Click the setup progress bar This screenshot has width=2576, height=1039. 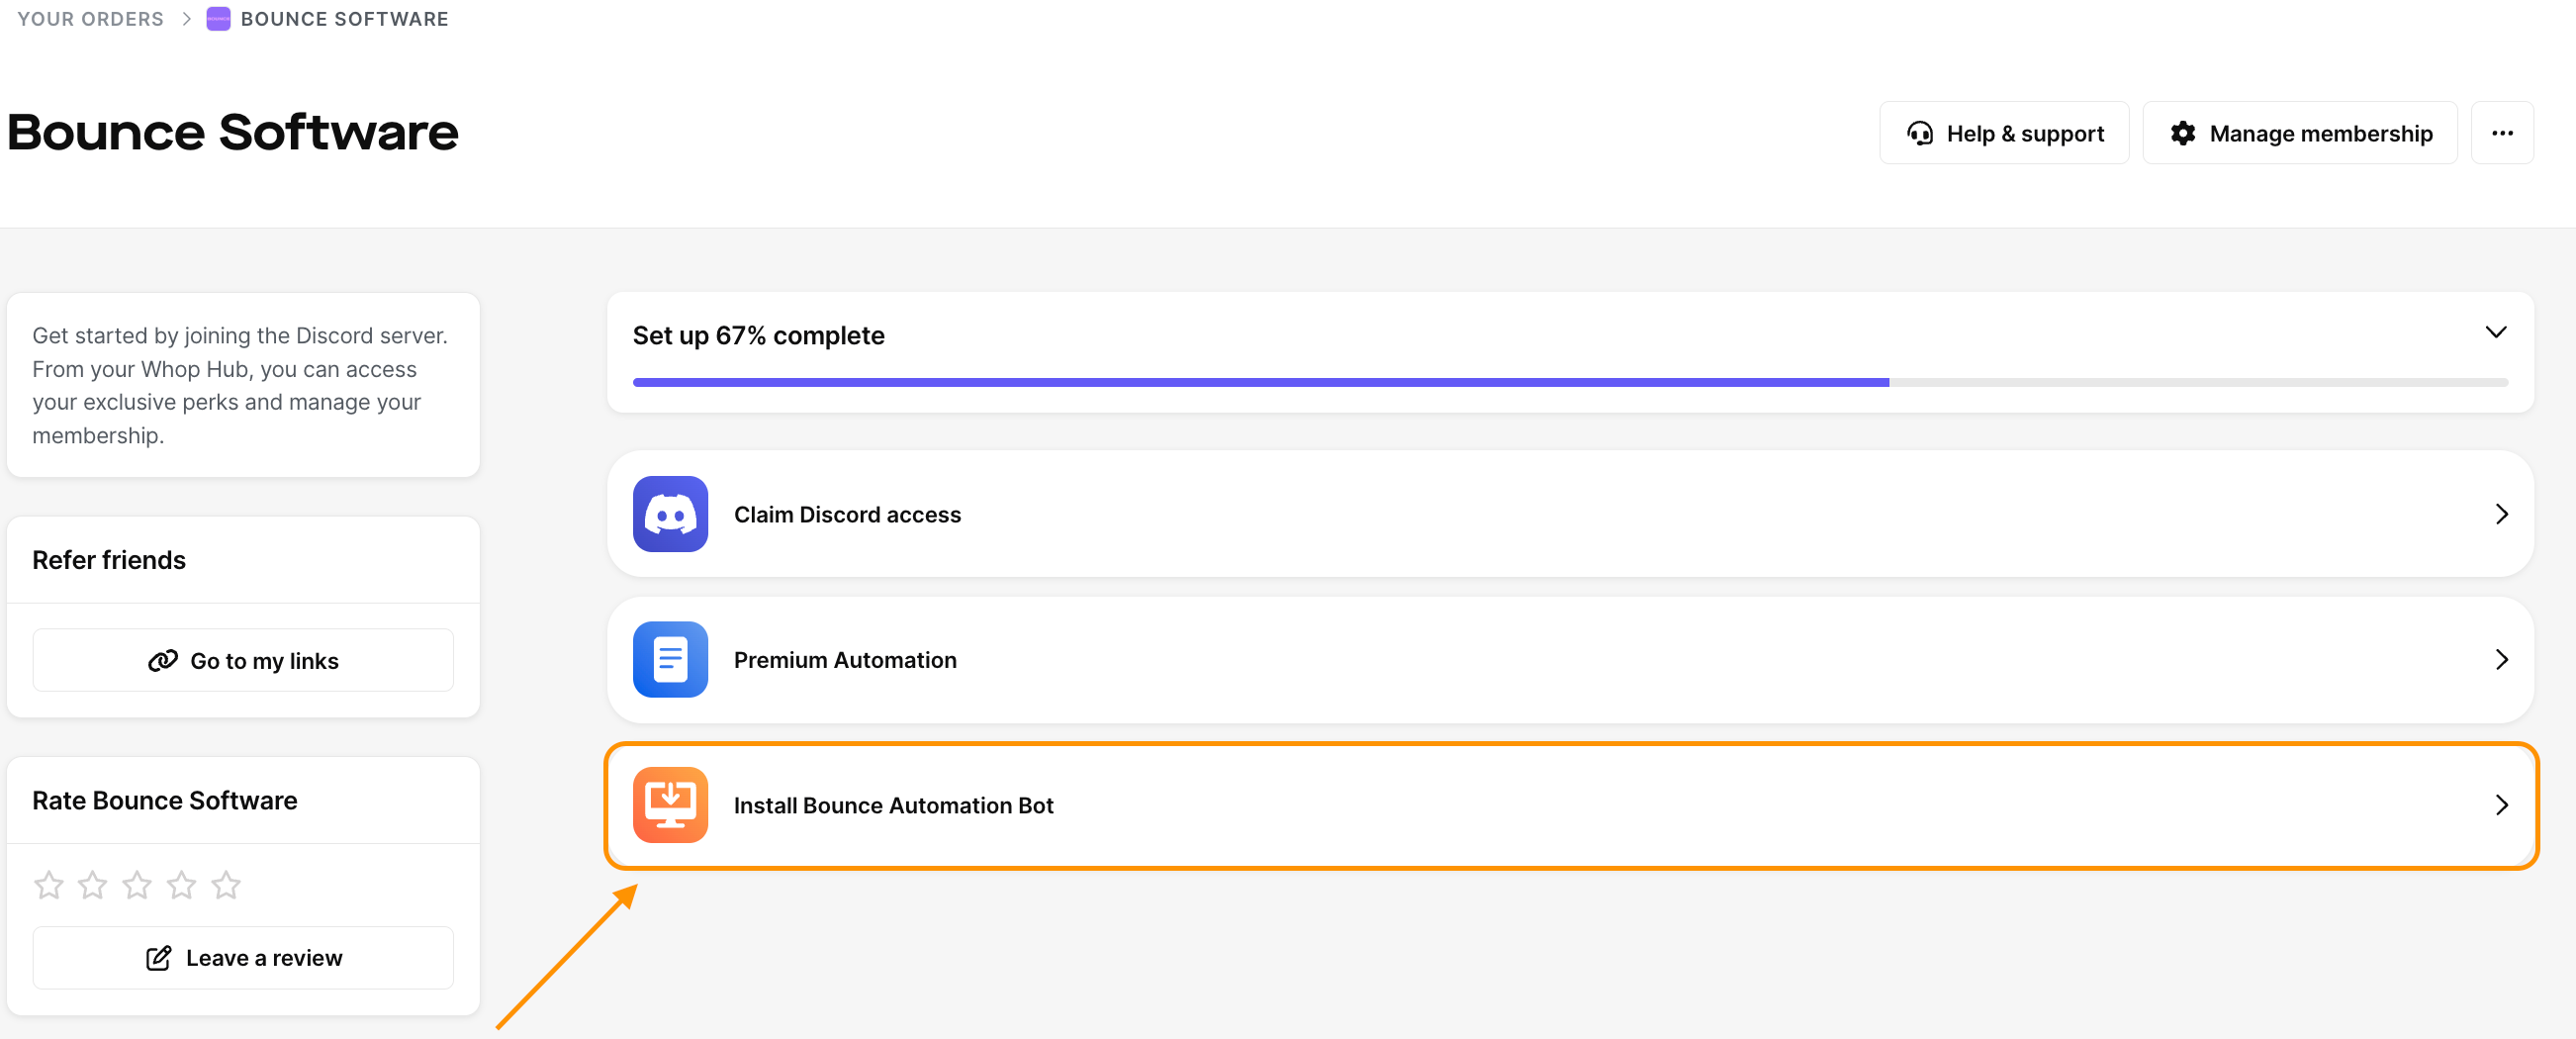click(1570, 383)
